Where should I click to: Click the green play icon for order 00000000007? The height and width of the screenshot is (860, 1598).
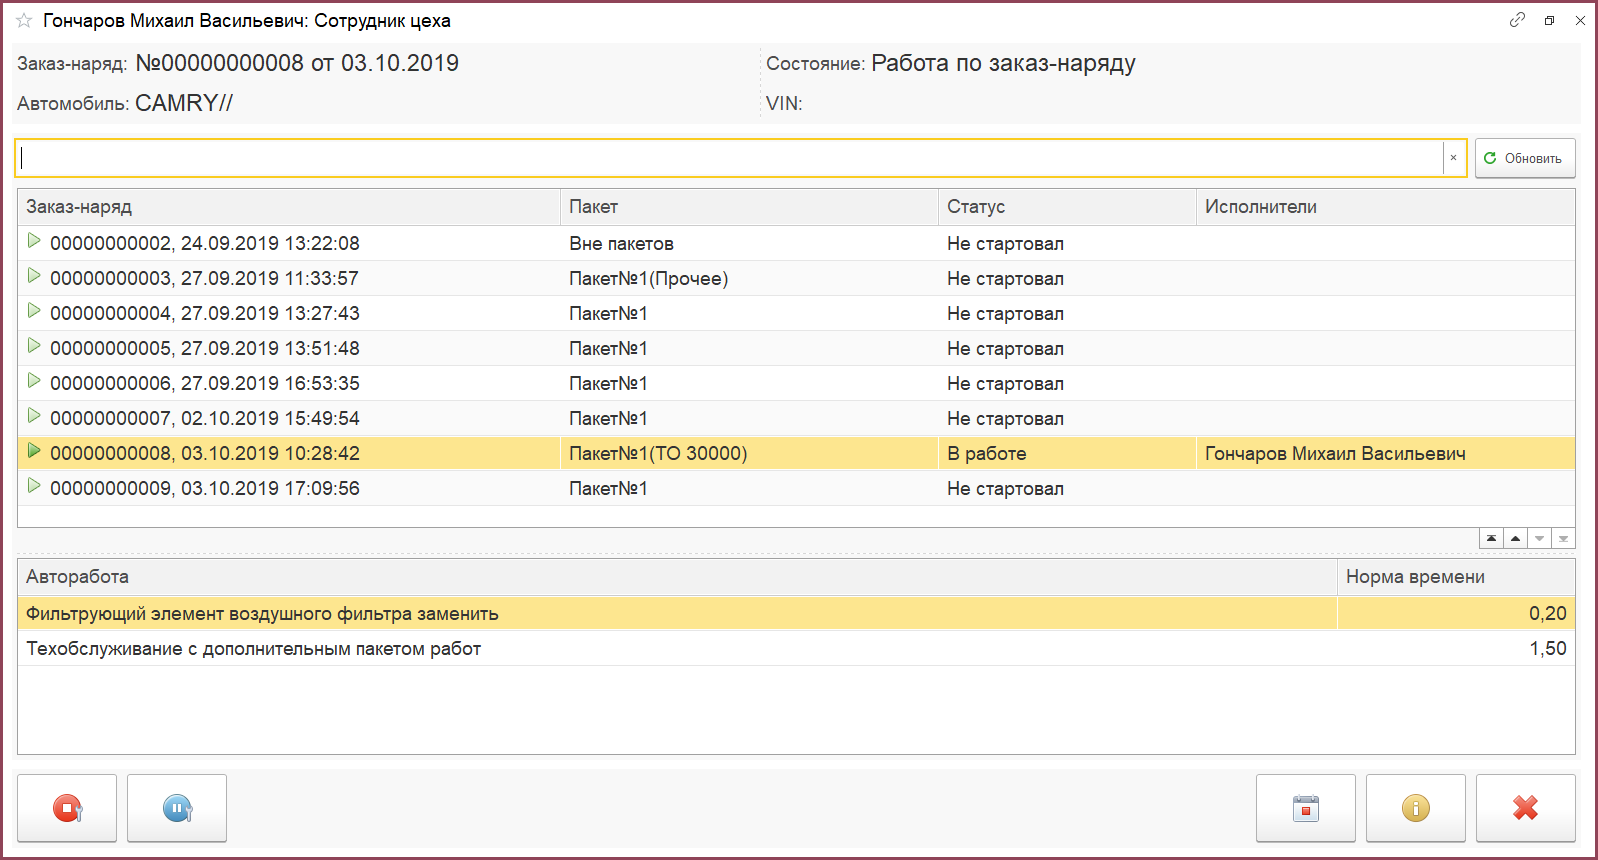coord(34,416)
